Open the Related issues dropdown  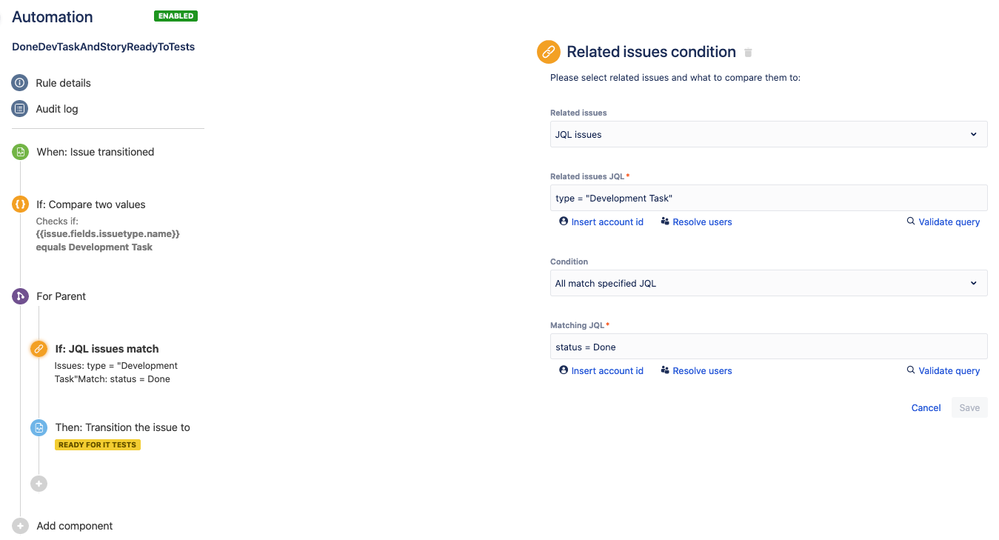768,135
